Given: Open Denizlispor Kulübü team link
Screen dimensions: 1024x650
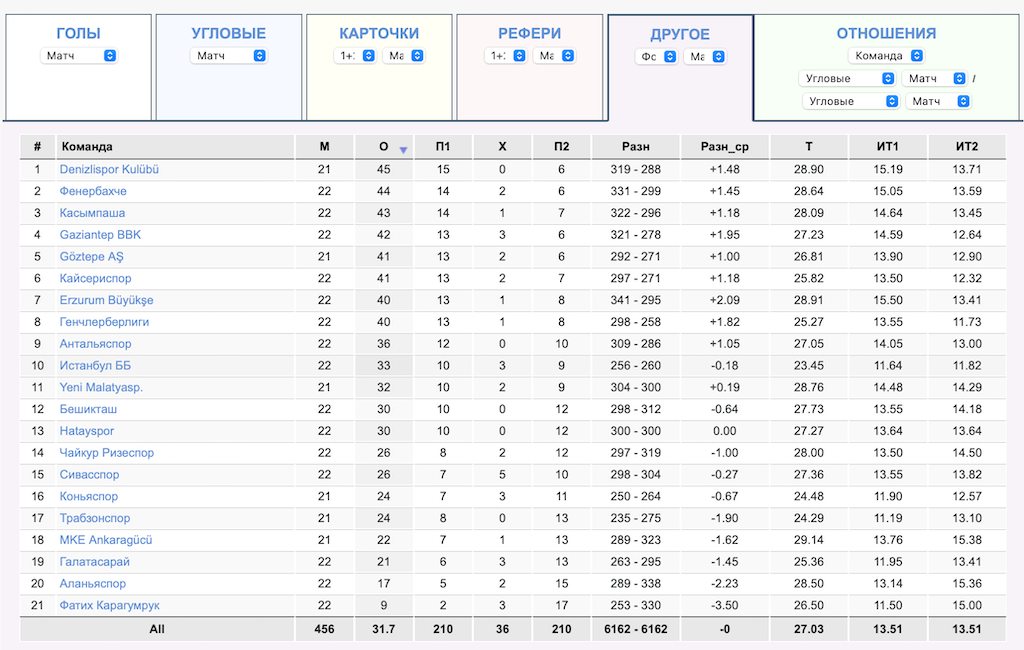Looking at the screenshot, I should (109, 169).
